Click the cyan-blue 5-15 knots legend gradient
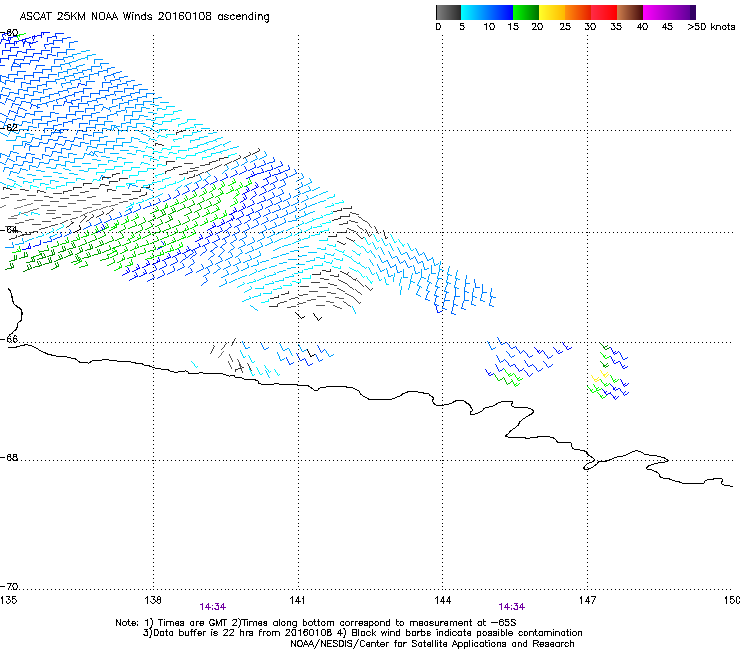The width and height of the screenshot is (740, 650). [487, 12]
